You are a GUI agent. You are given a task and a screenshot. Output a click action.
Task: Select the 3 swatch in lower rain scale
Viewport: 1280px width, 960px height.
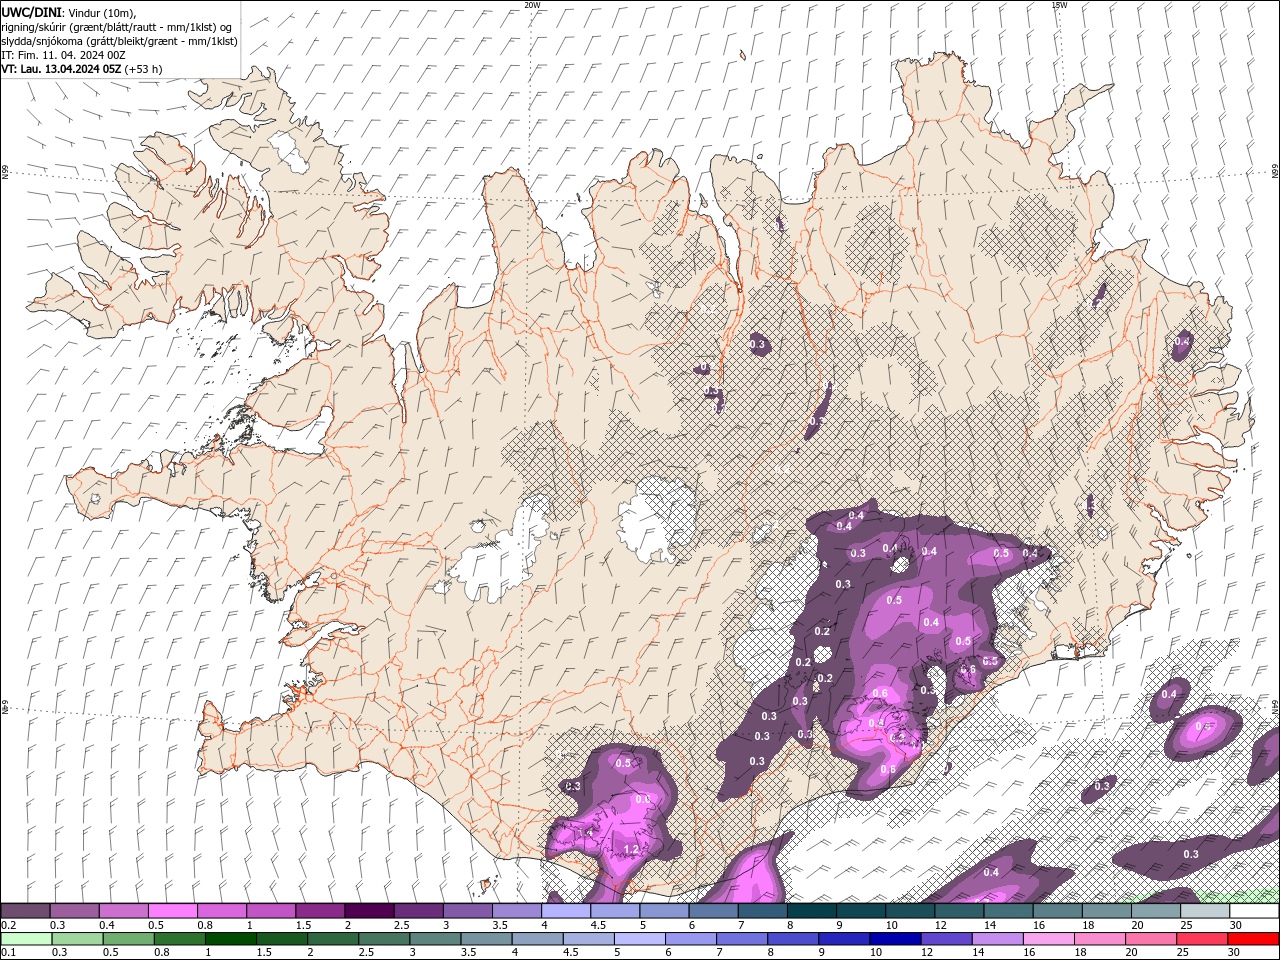point(434,939)
